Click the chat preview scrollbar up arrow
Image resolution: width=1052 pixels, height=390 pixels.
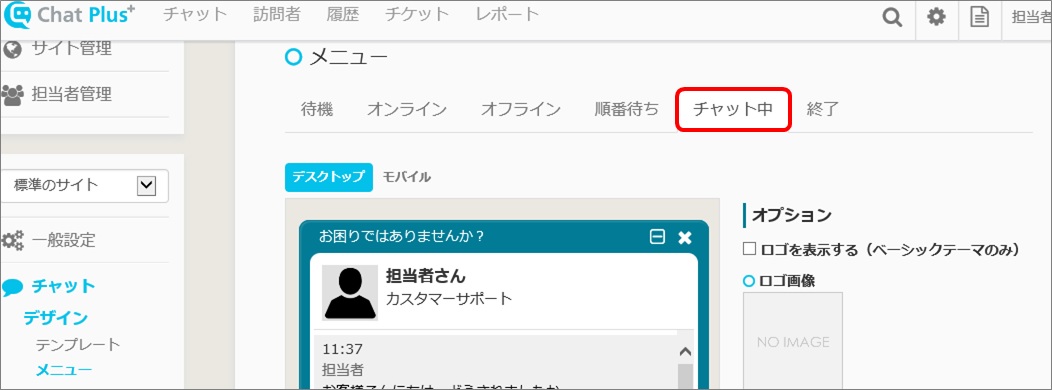(684, 350)
